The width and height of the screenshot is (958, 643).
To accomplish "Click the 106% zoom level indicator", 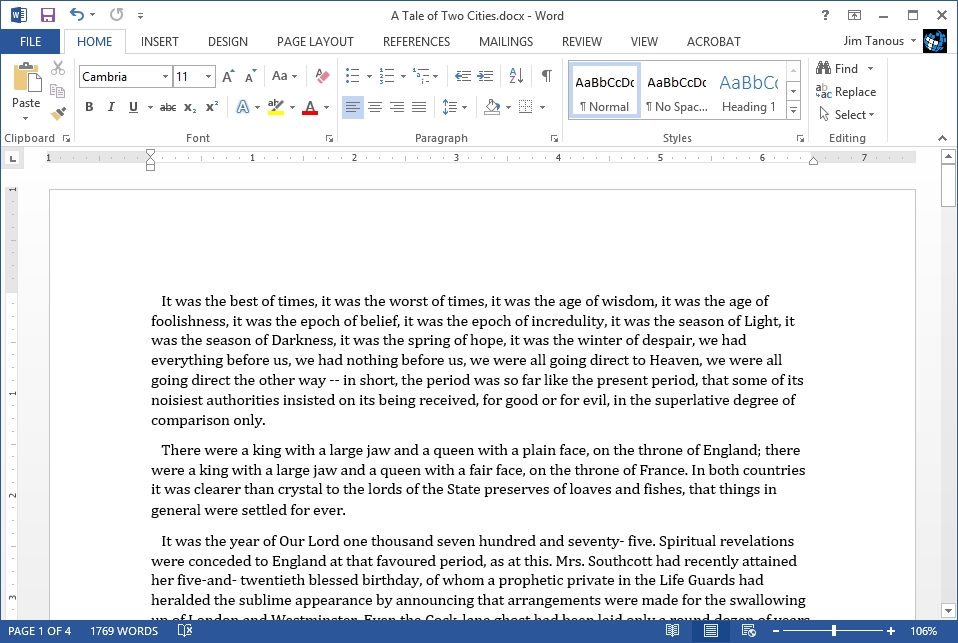I will (x=923, y=631).
